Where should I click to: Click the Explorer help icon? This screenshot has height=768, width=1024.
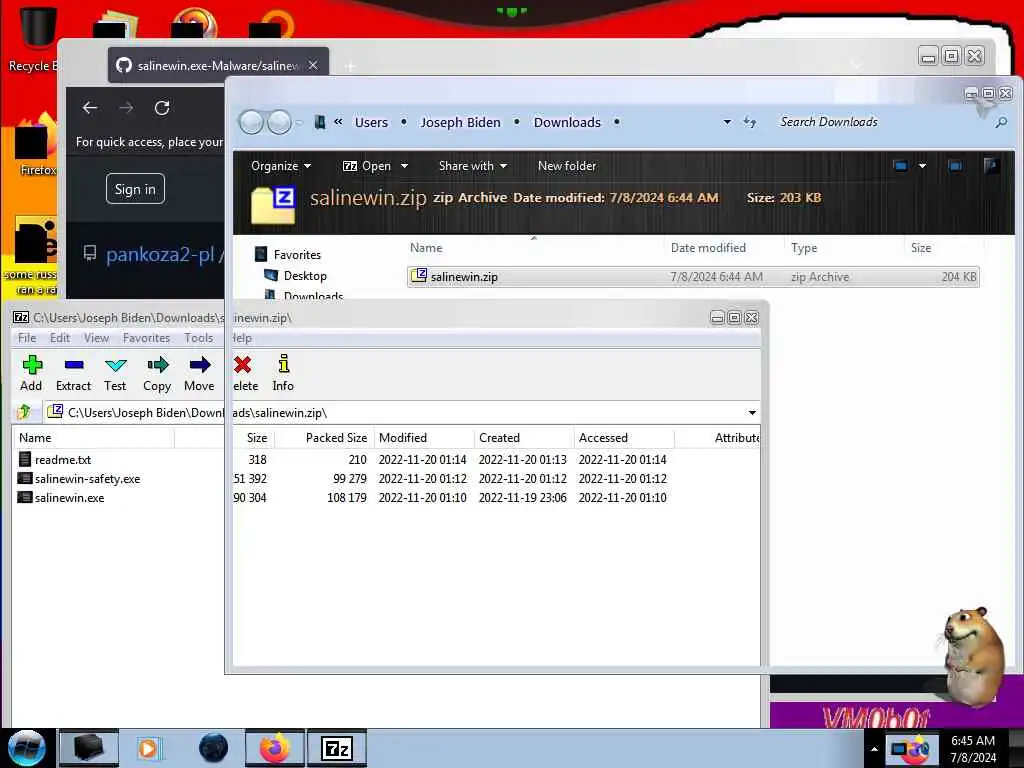point(991,166)
